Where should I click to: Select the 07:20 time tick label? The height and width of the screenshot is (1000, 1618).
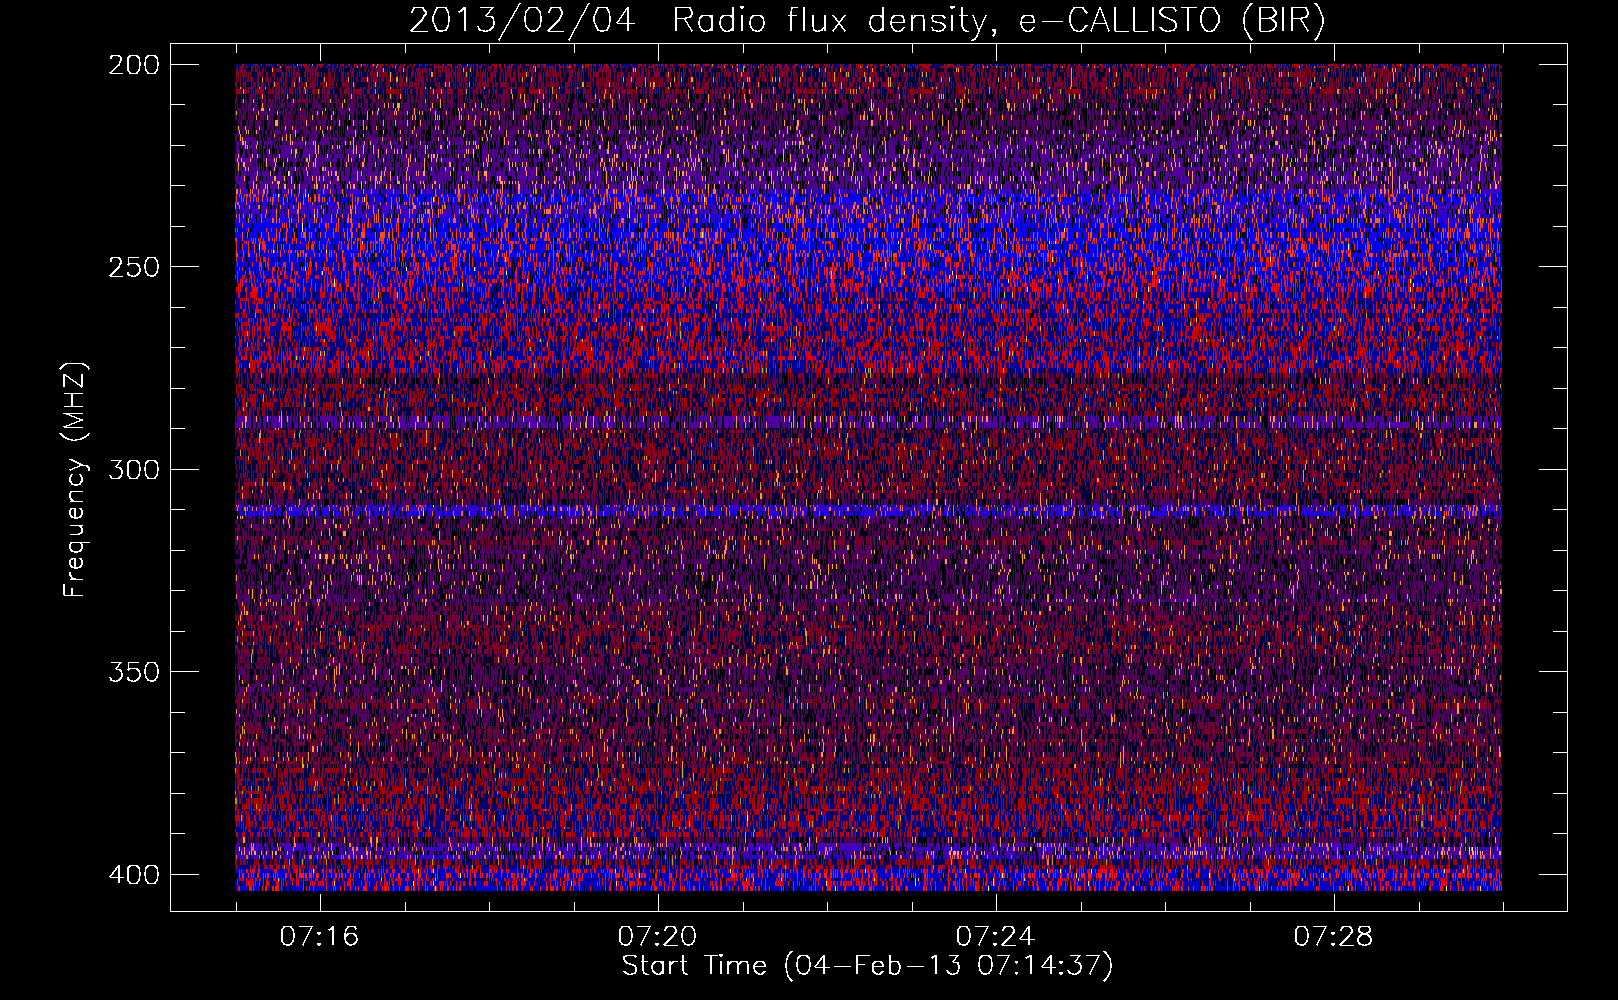(x=658, y=937)
